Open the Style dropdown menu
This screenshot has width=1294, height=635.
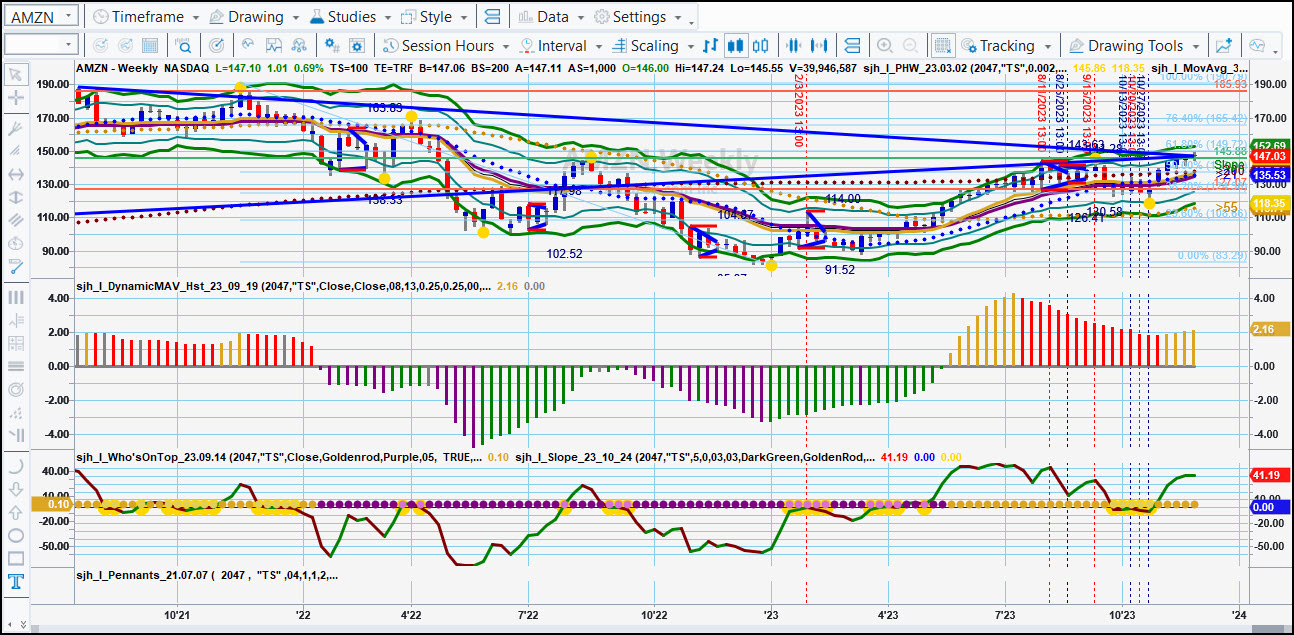(434, 17)
